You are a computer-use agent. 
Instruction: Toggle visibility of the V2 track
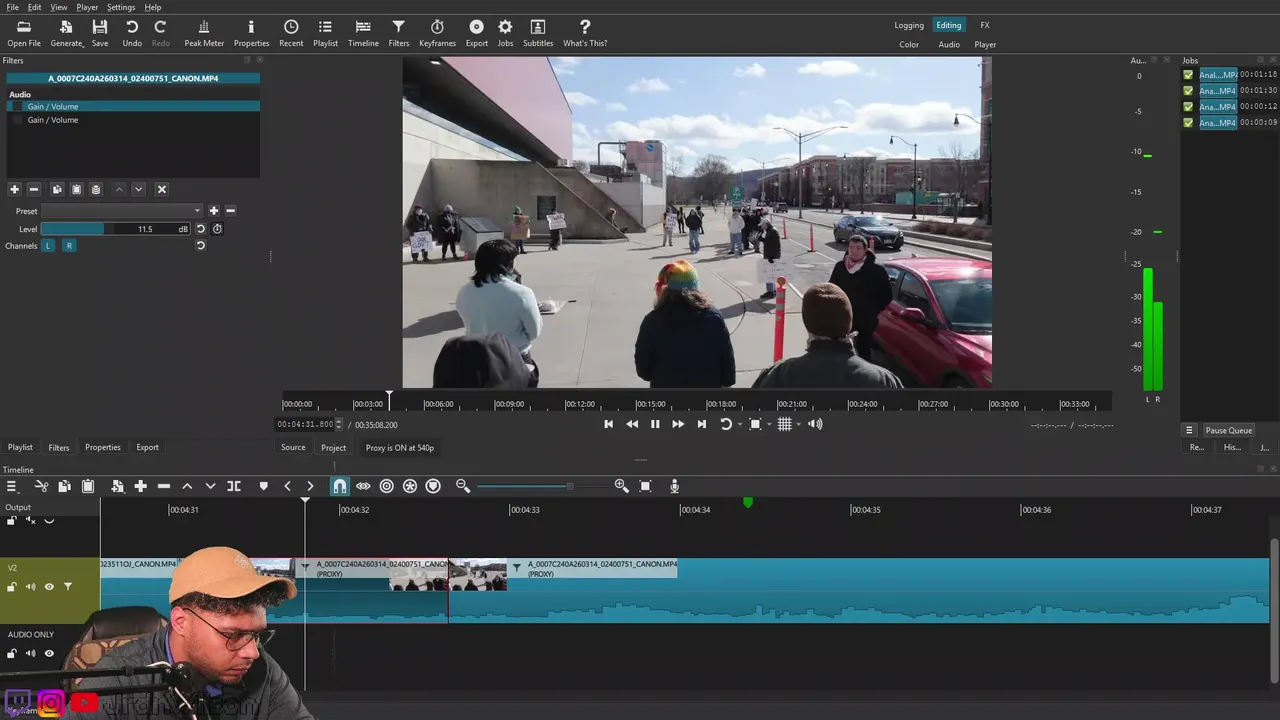click(x=49, y=587)
